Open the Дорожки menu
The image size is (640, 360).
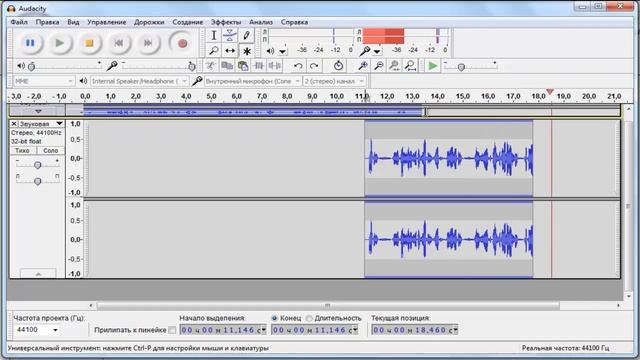click(149, 22)
